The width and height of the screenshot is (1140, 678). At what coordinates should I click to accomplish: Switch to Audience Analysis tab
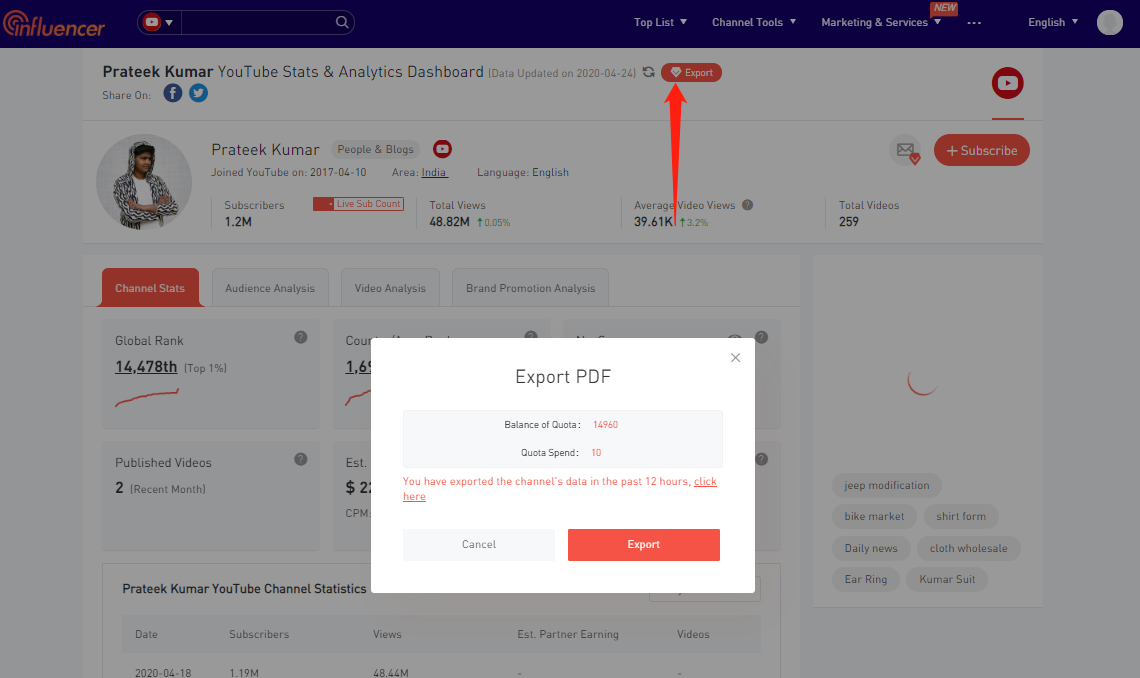[270, 288]
